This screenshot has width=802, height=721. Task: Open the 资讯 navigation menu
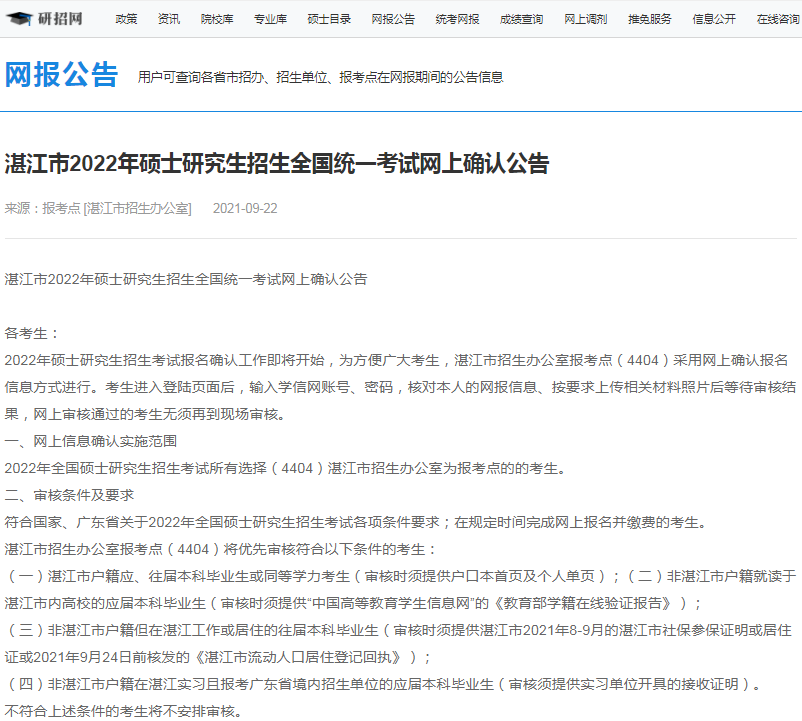pos(168,18)
